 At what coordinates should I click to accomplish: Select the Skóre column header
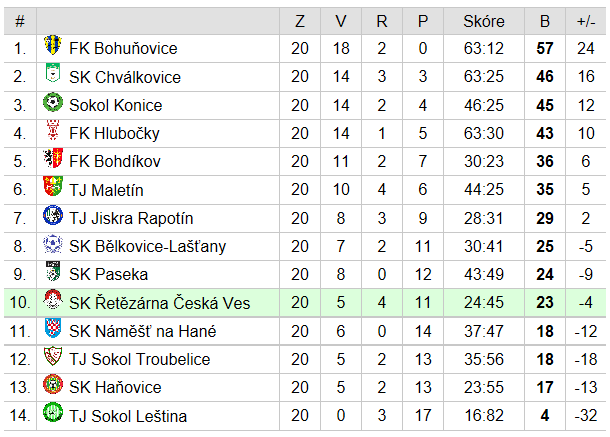pyautogui.click(x=484, y=21)
